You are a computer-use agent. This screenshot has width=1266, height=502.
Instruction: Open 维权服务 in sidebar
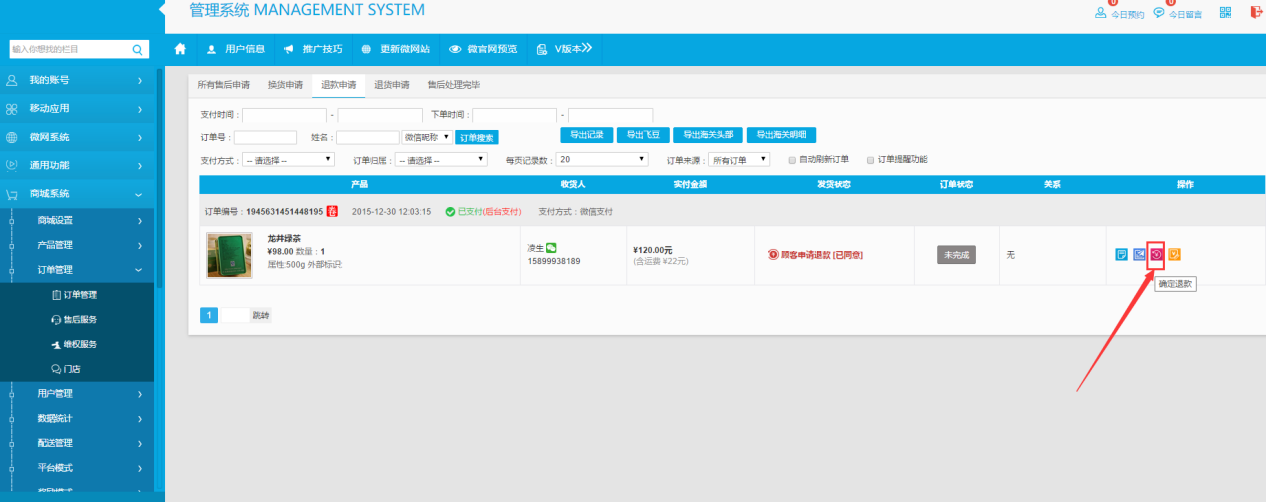(x=80, y=345)
